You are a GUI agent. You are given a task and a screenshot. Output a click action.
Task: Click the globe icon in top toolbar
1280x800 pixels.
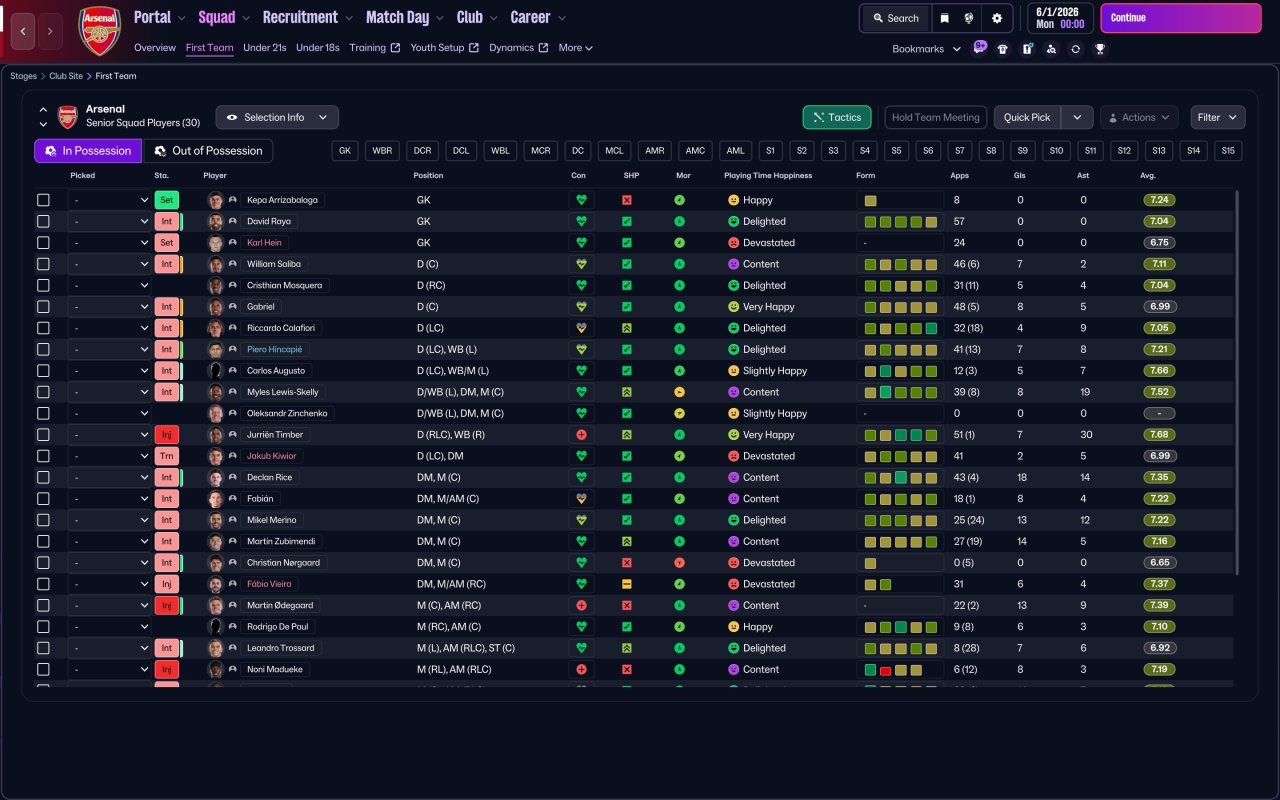(969, 18)
